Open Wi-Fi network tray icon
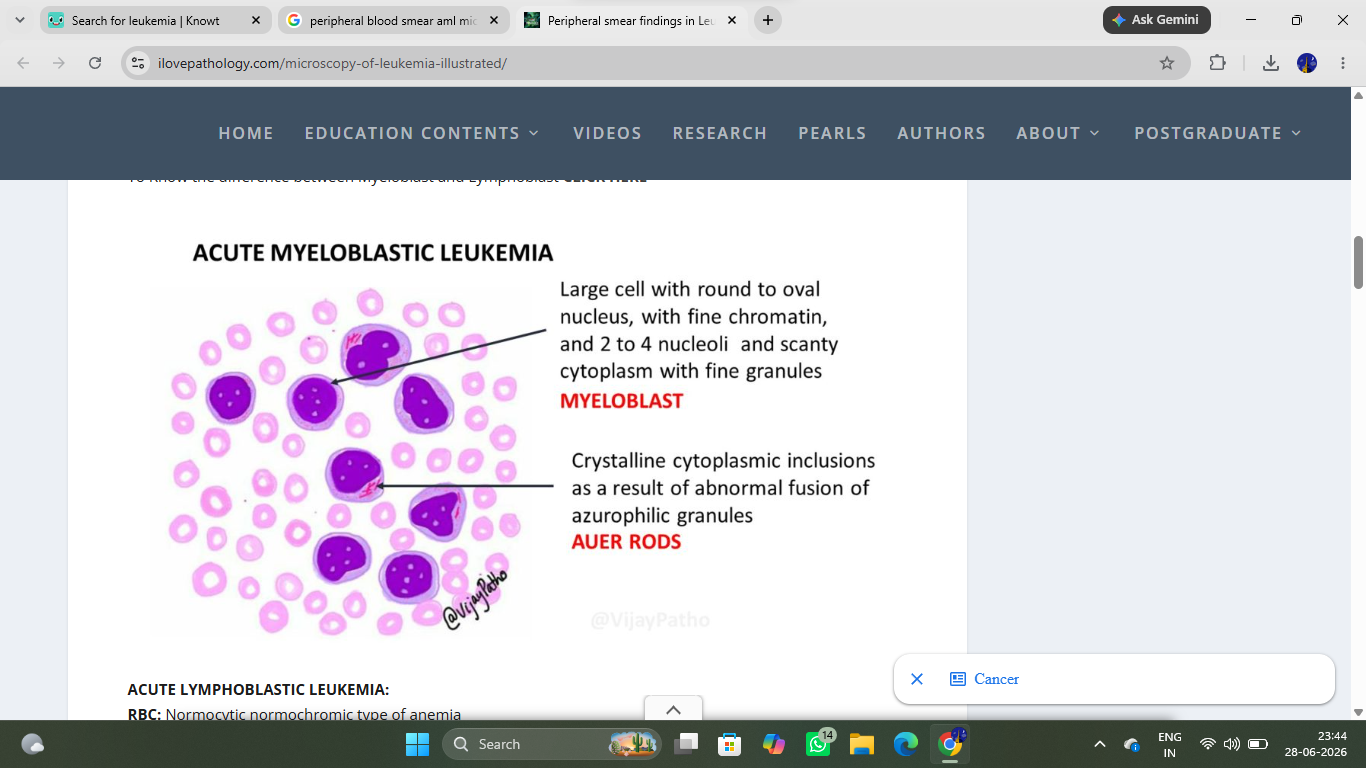Image resolution: width=1366 pixels, height=768 pixels. pos(1208,744)
